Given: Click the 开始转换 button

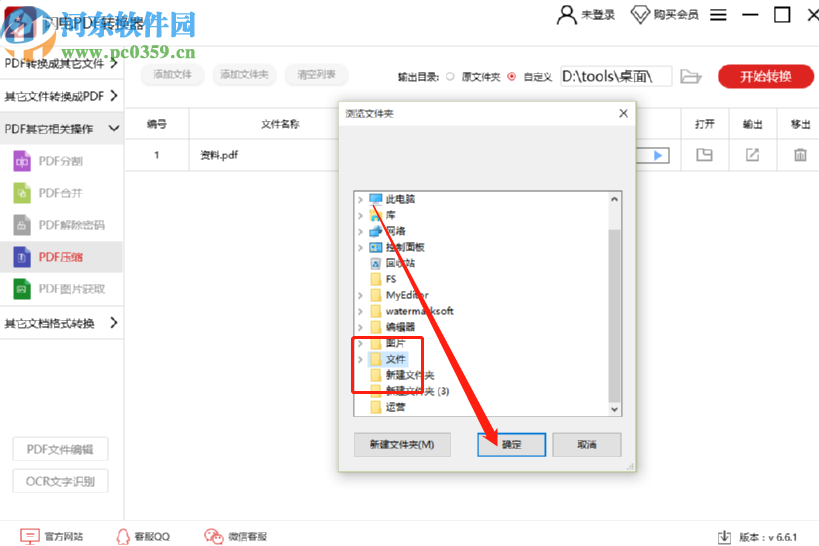Looking at the screenshot, I should click(x=766, y=76).
